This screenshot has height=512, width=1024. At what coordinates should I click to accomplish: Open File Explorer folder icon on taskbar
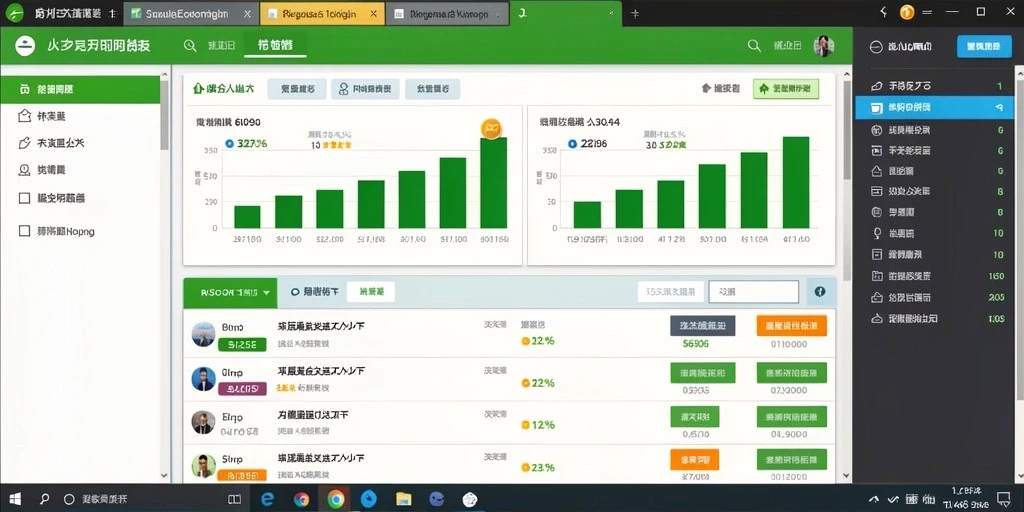coord(403,500)
